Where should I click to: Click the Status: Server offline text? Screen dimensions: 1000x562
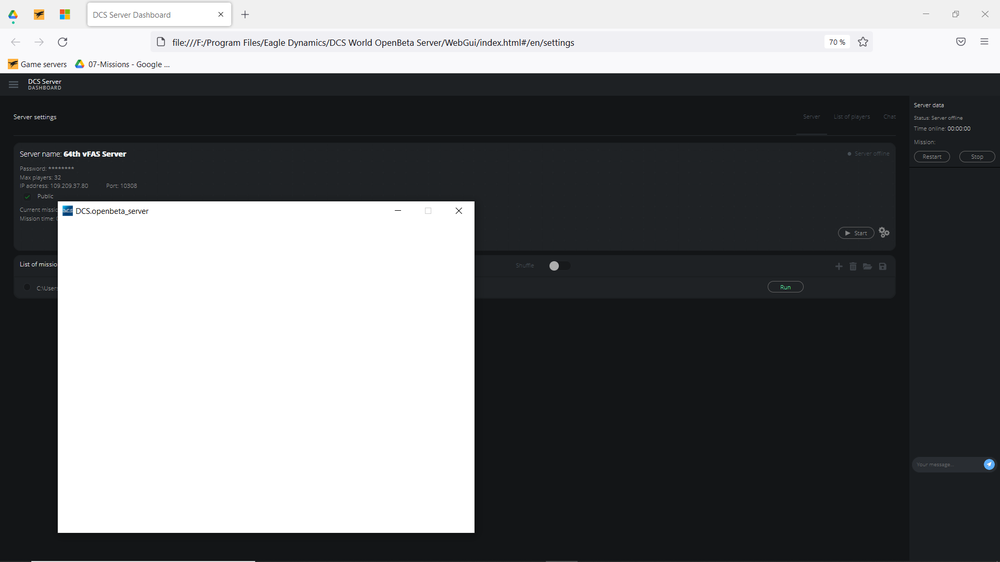pos(938,118)
